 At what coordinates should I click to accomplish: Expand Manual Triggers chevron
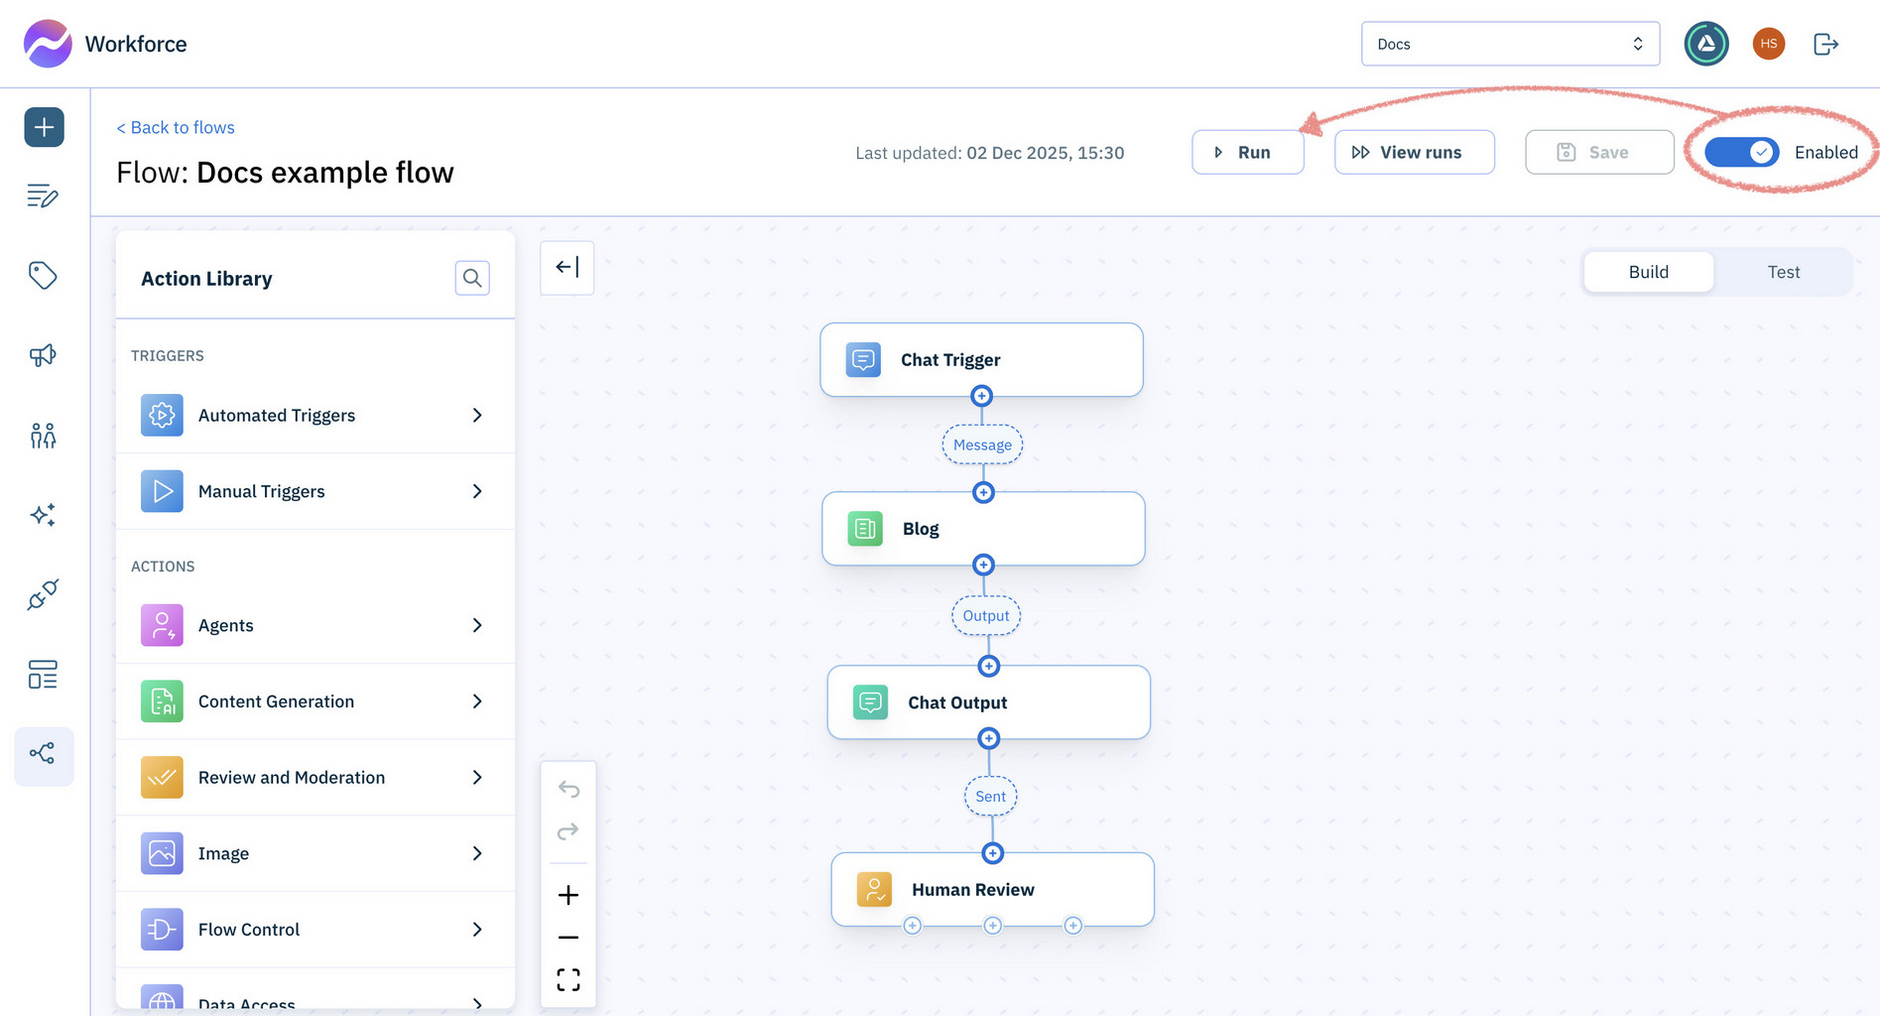pyautogui.click(x=477, y=491)
